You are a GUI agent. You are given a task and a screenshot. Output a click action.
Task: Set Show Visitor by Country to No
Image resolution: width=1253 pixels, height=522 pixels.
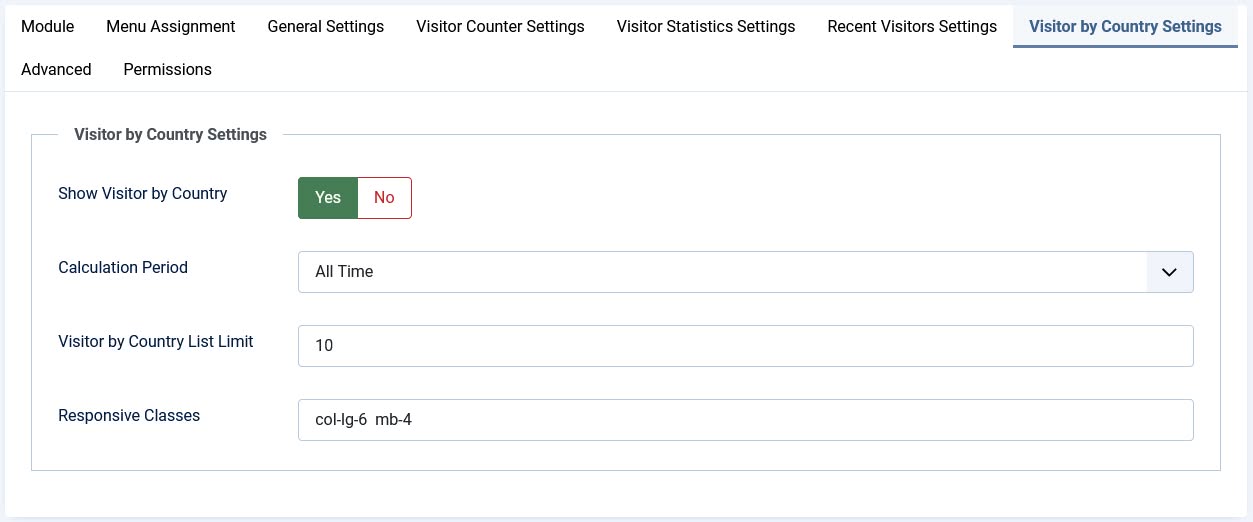(384, 198)
